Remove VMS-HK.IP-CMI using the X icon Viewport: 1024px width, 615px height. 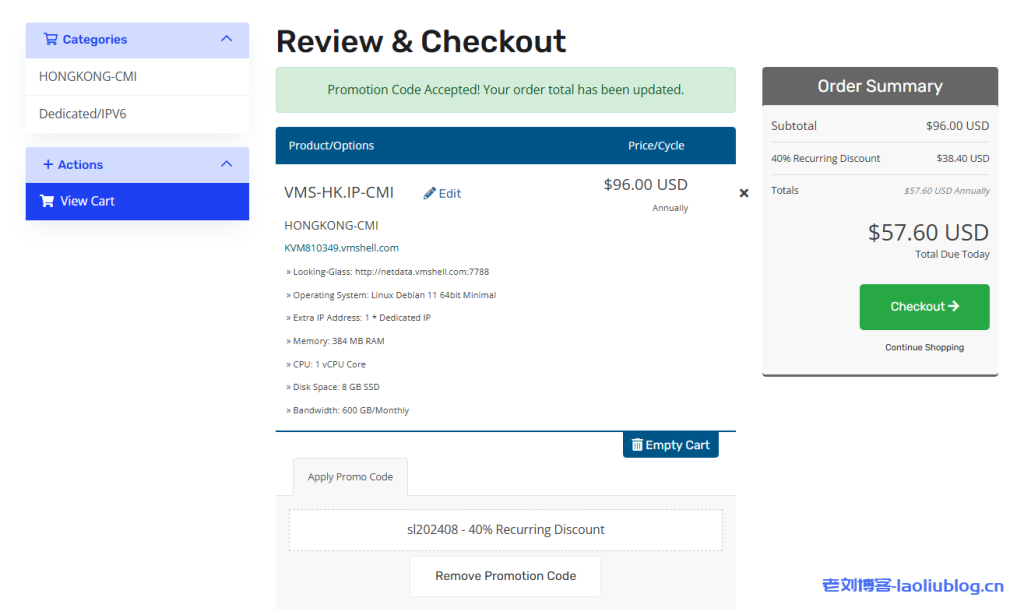(x=743, y=193)
